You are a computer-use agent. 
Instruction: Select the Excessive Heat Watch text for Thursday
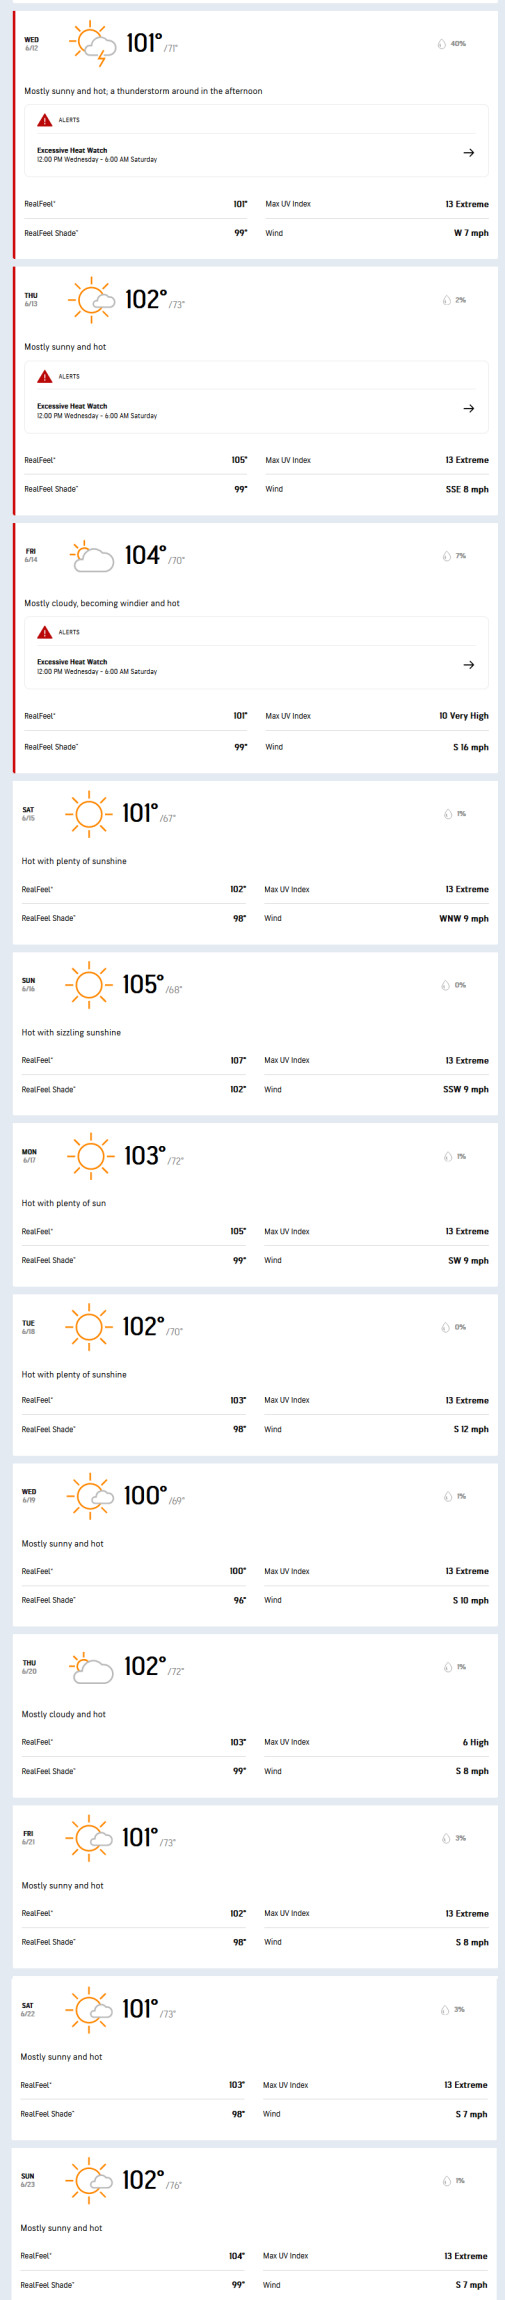tap(72, 406)
